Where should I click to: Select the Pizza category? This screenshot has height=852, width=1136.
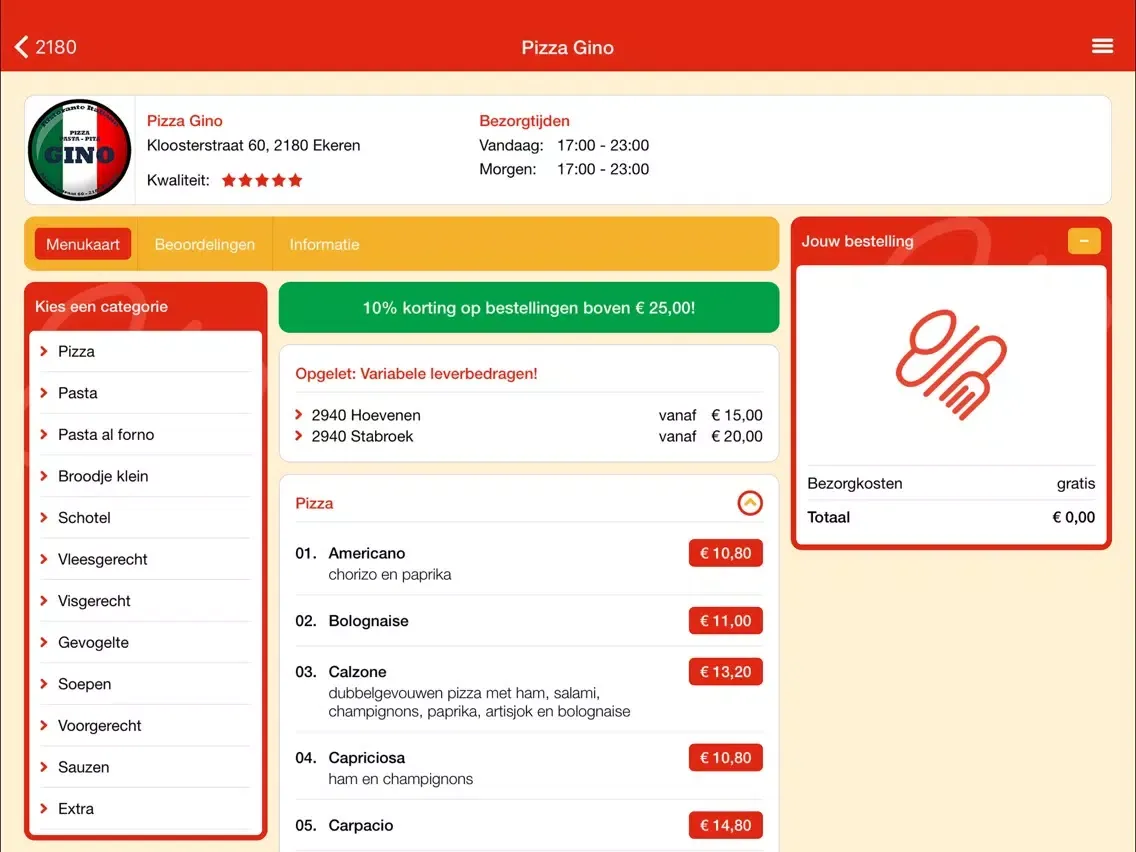(145, 351)
